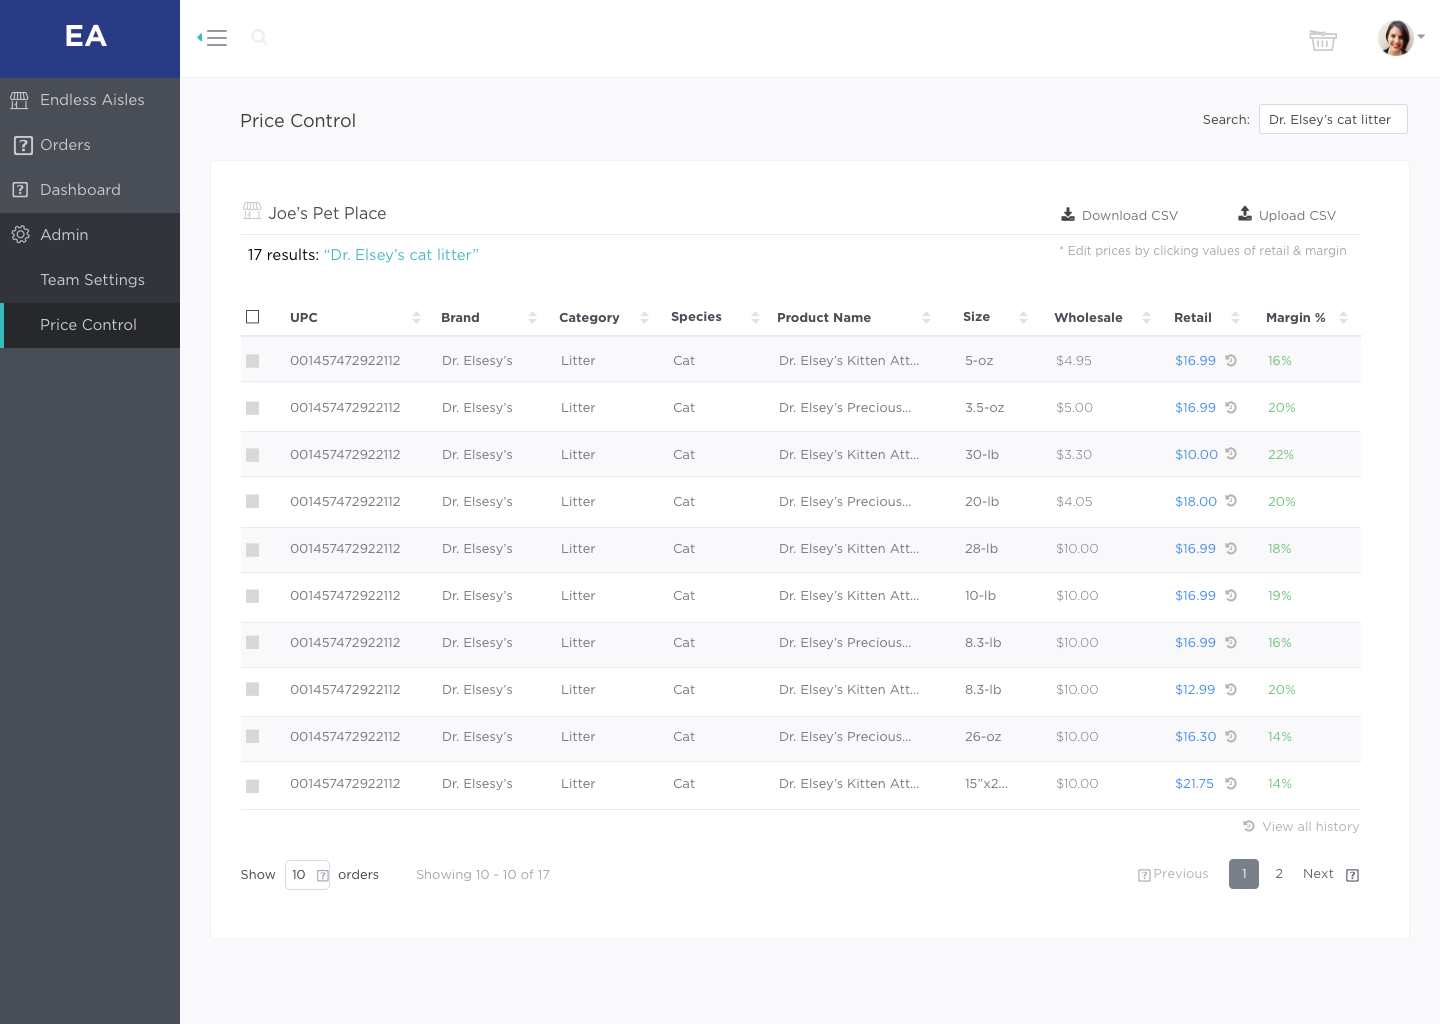This screenshot has width=1440, height=1024.
Task: Click the Admin gear icon in sidebar
Action: (20, 235)
